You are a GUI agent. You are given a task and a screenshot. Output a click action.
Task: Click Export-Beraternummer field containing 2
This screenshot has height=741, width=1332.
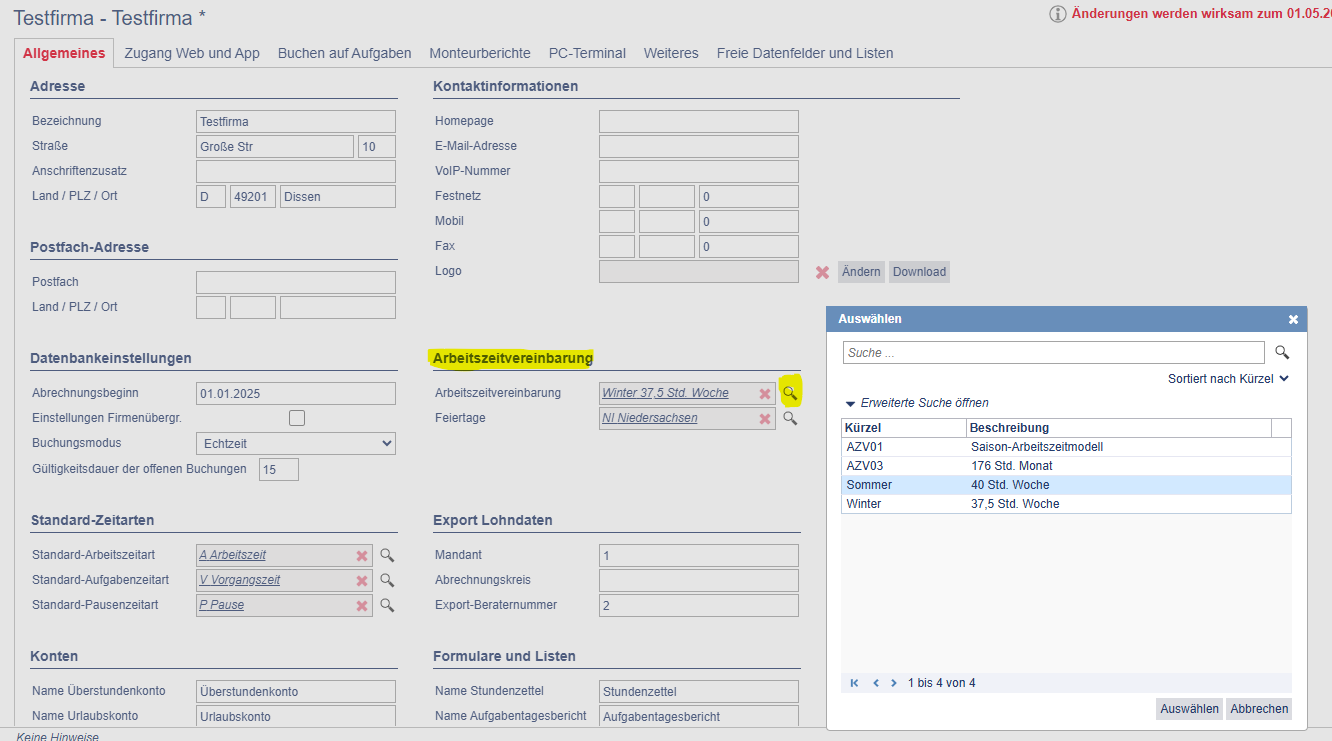click(x=699, y=606)
